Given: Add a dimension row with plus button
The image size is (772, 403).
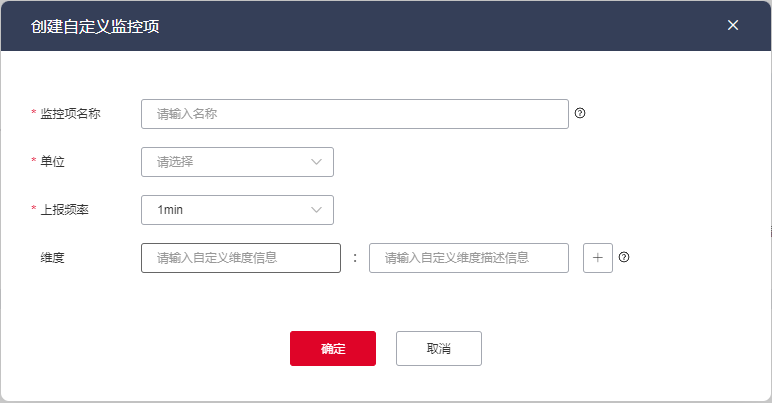Looking at the screenshot, I should [x=597, y=258].
